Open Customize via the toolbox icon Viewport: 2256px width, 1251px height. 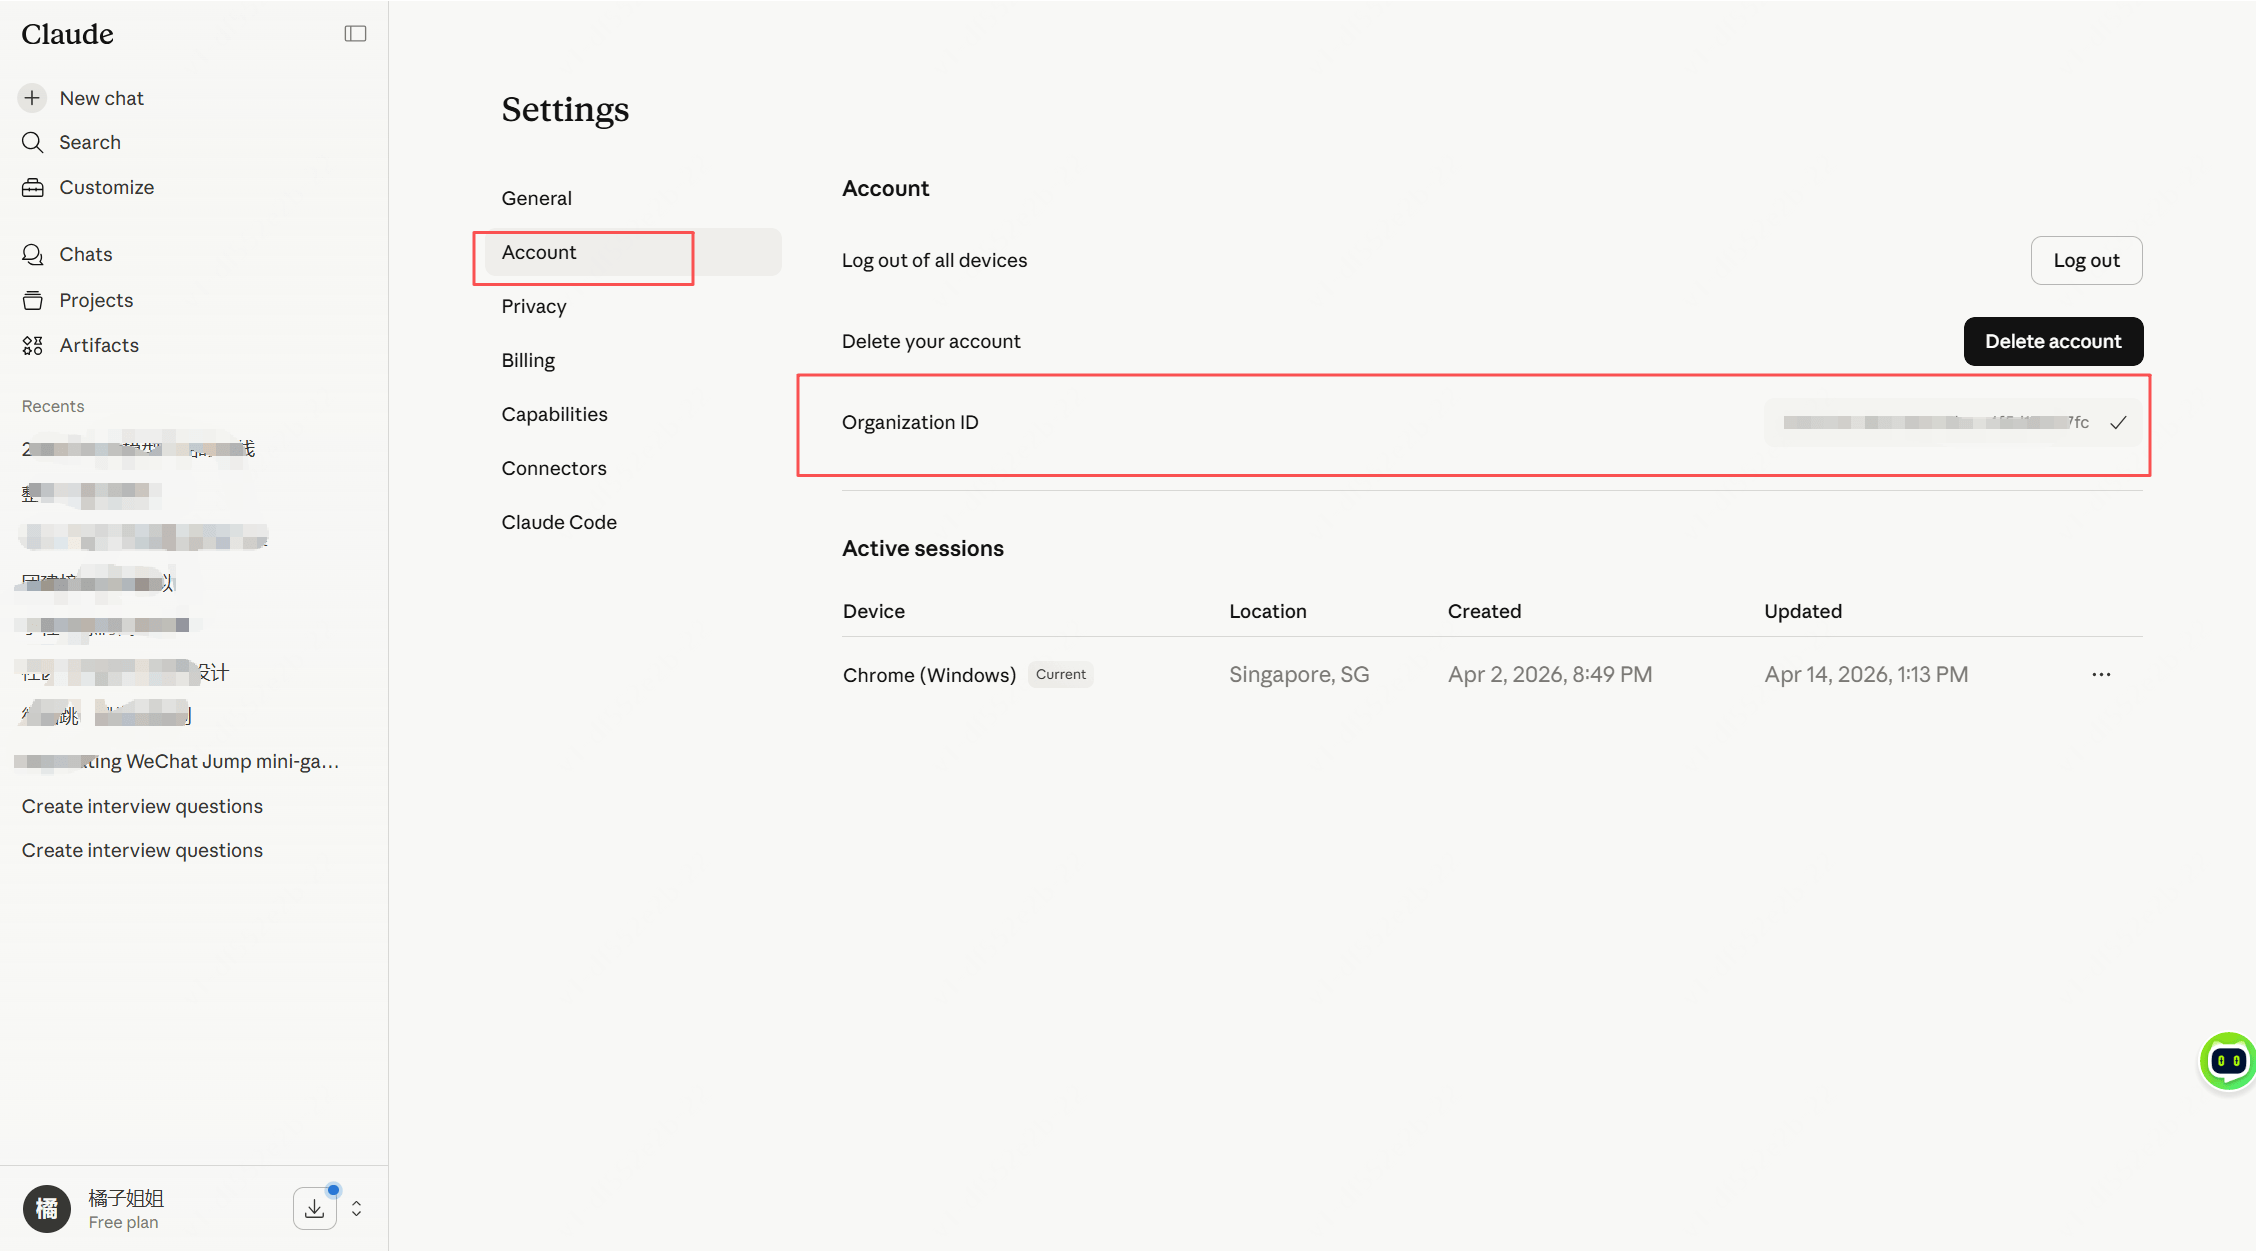pos(32,187)
